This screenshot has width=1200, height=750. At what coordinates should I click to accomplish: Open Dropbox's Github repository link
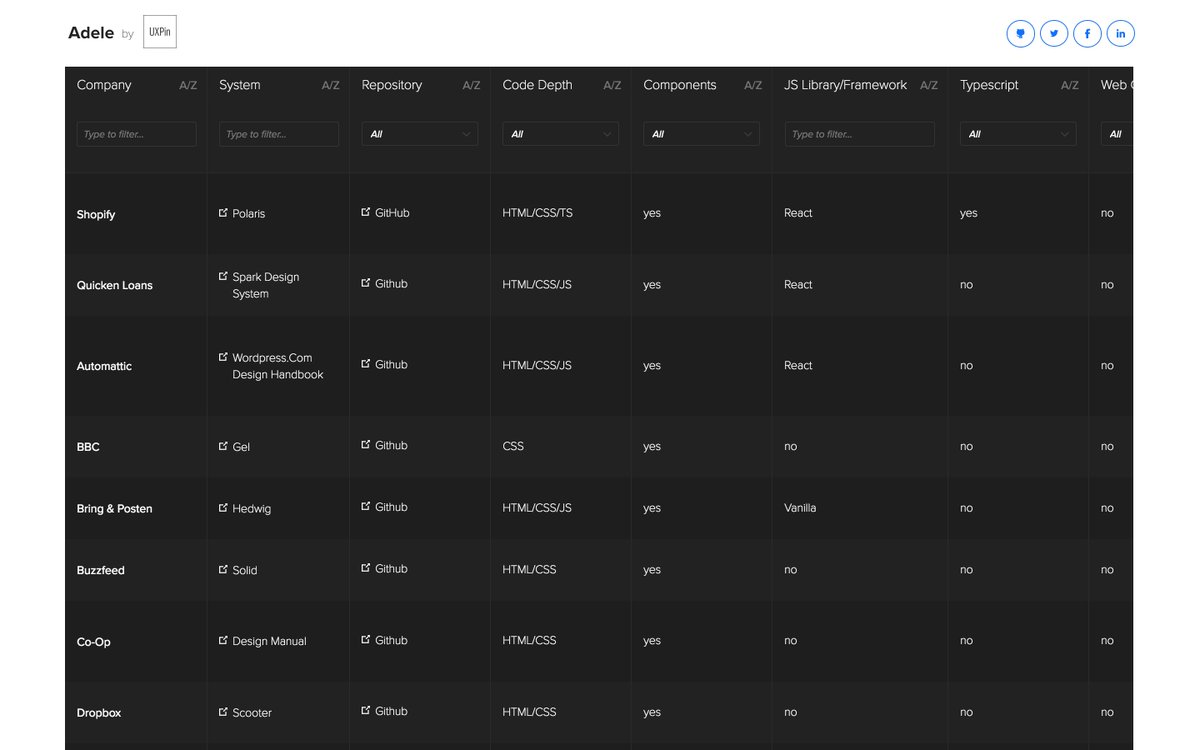point(391,711)
